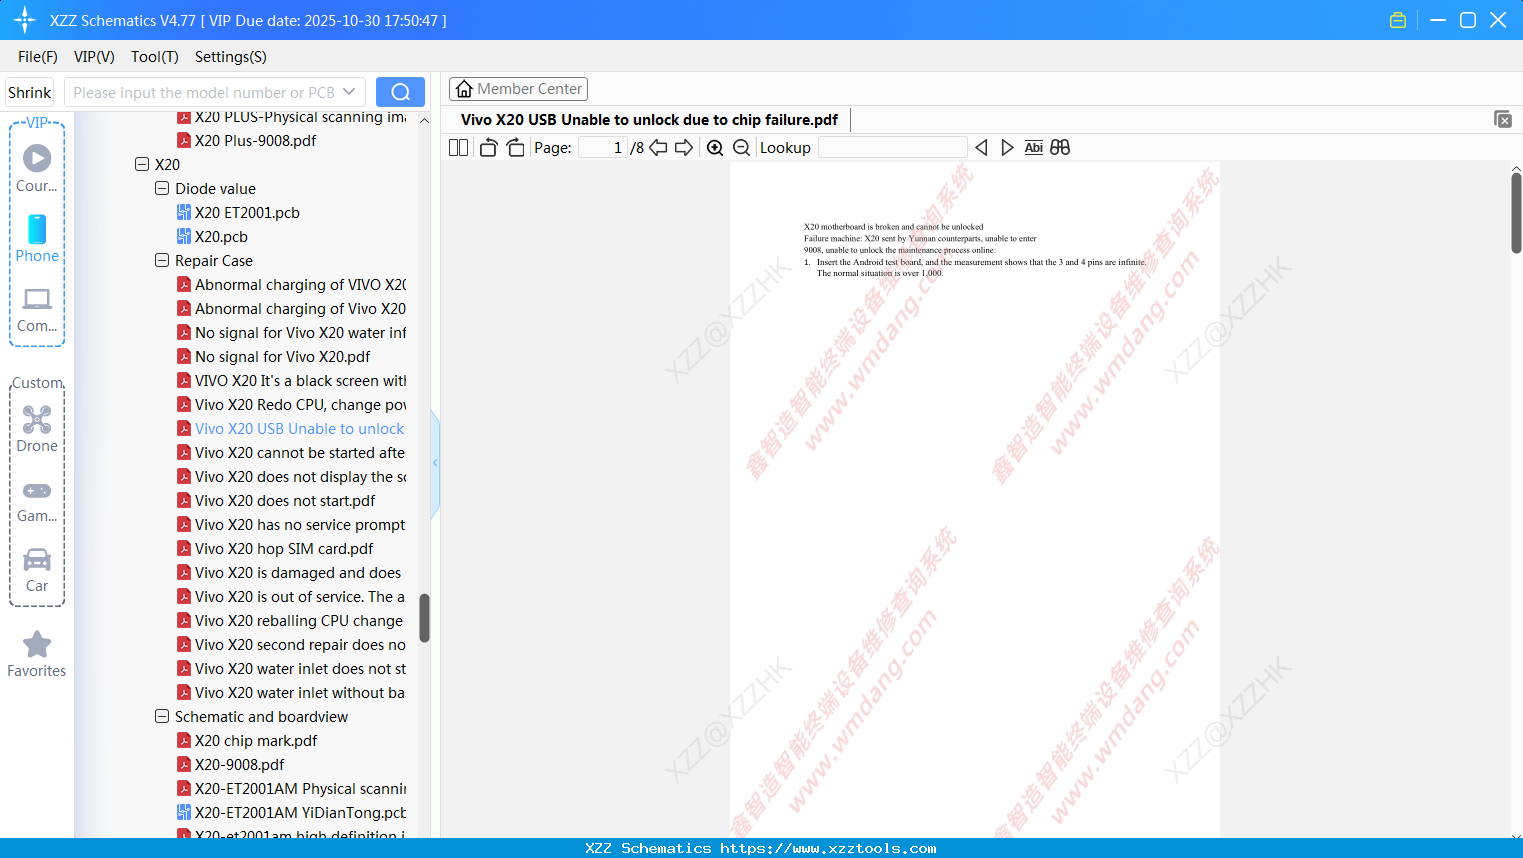The image size is (1523, 858).
Task: Rotate the page clockwise
Action: (515, 148)
